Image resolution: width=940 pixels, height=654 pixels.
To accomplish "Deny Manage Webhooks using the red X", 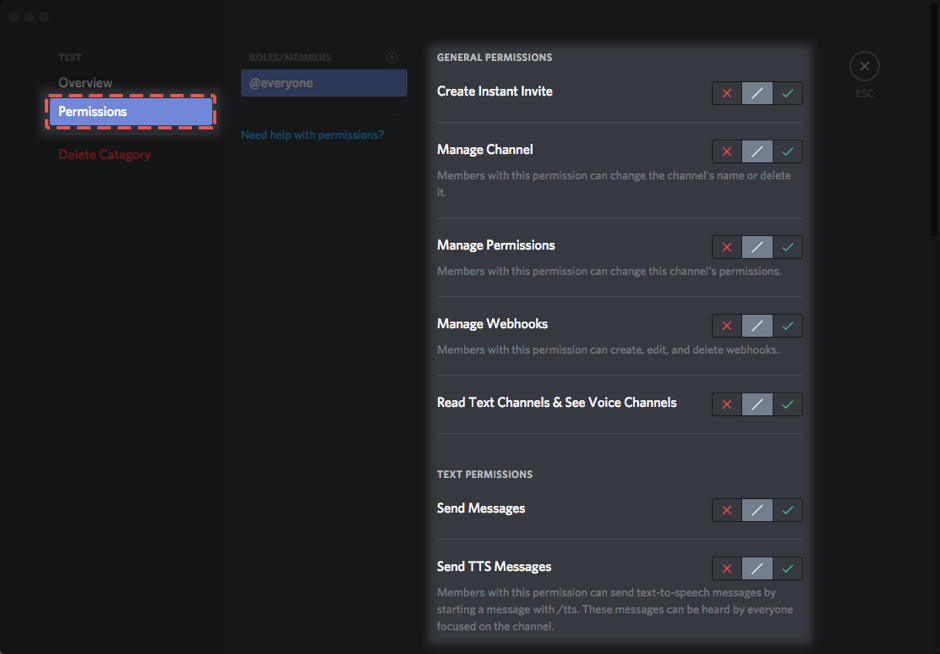I will point(727,325).
